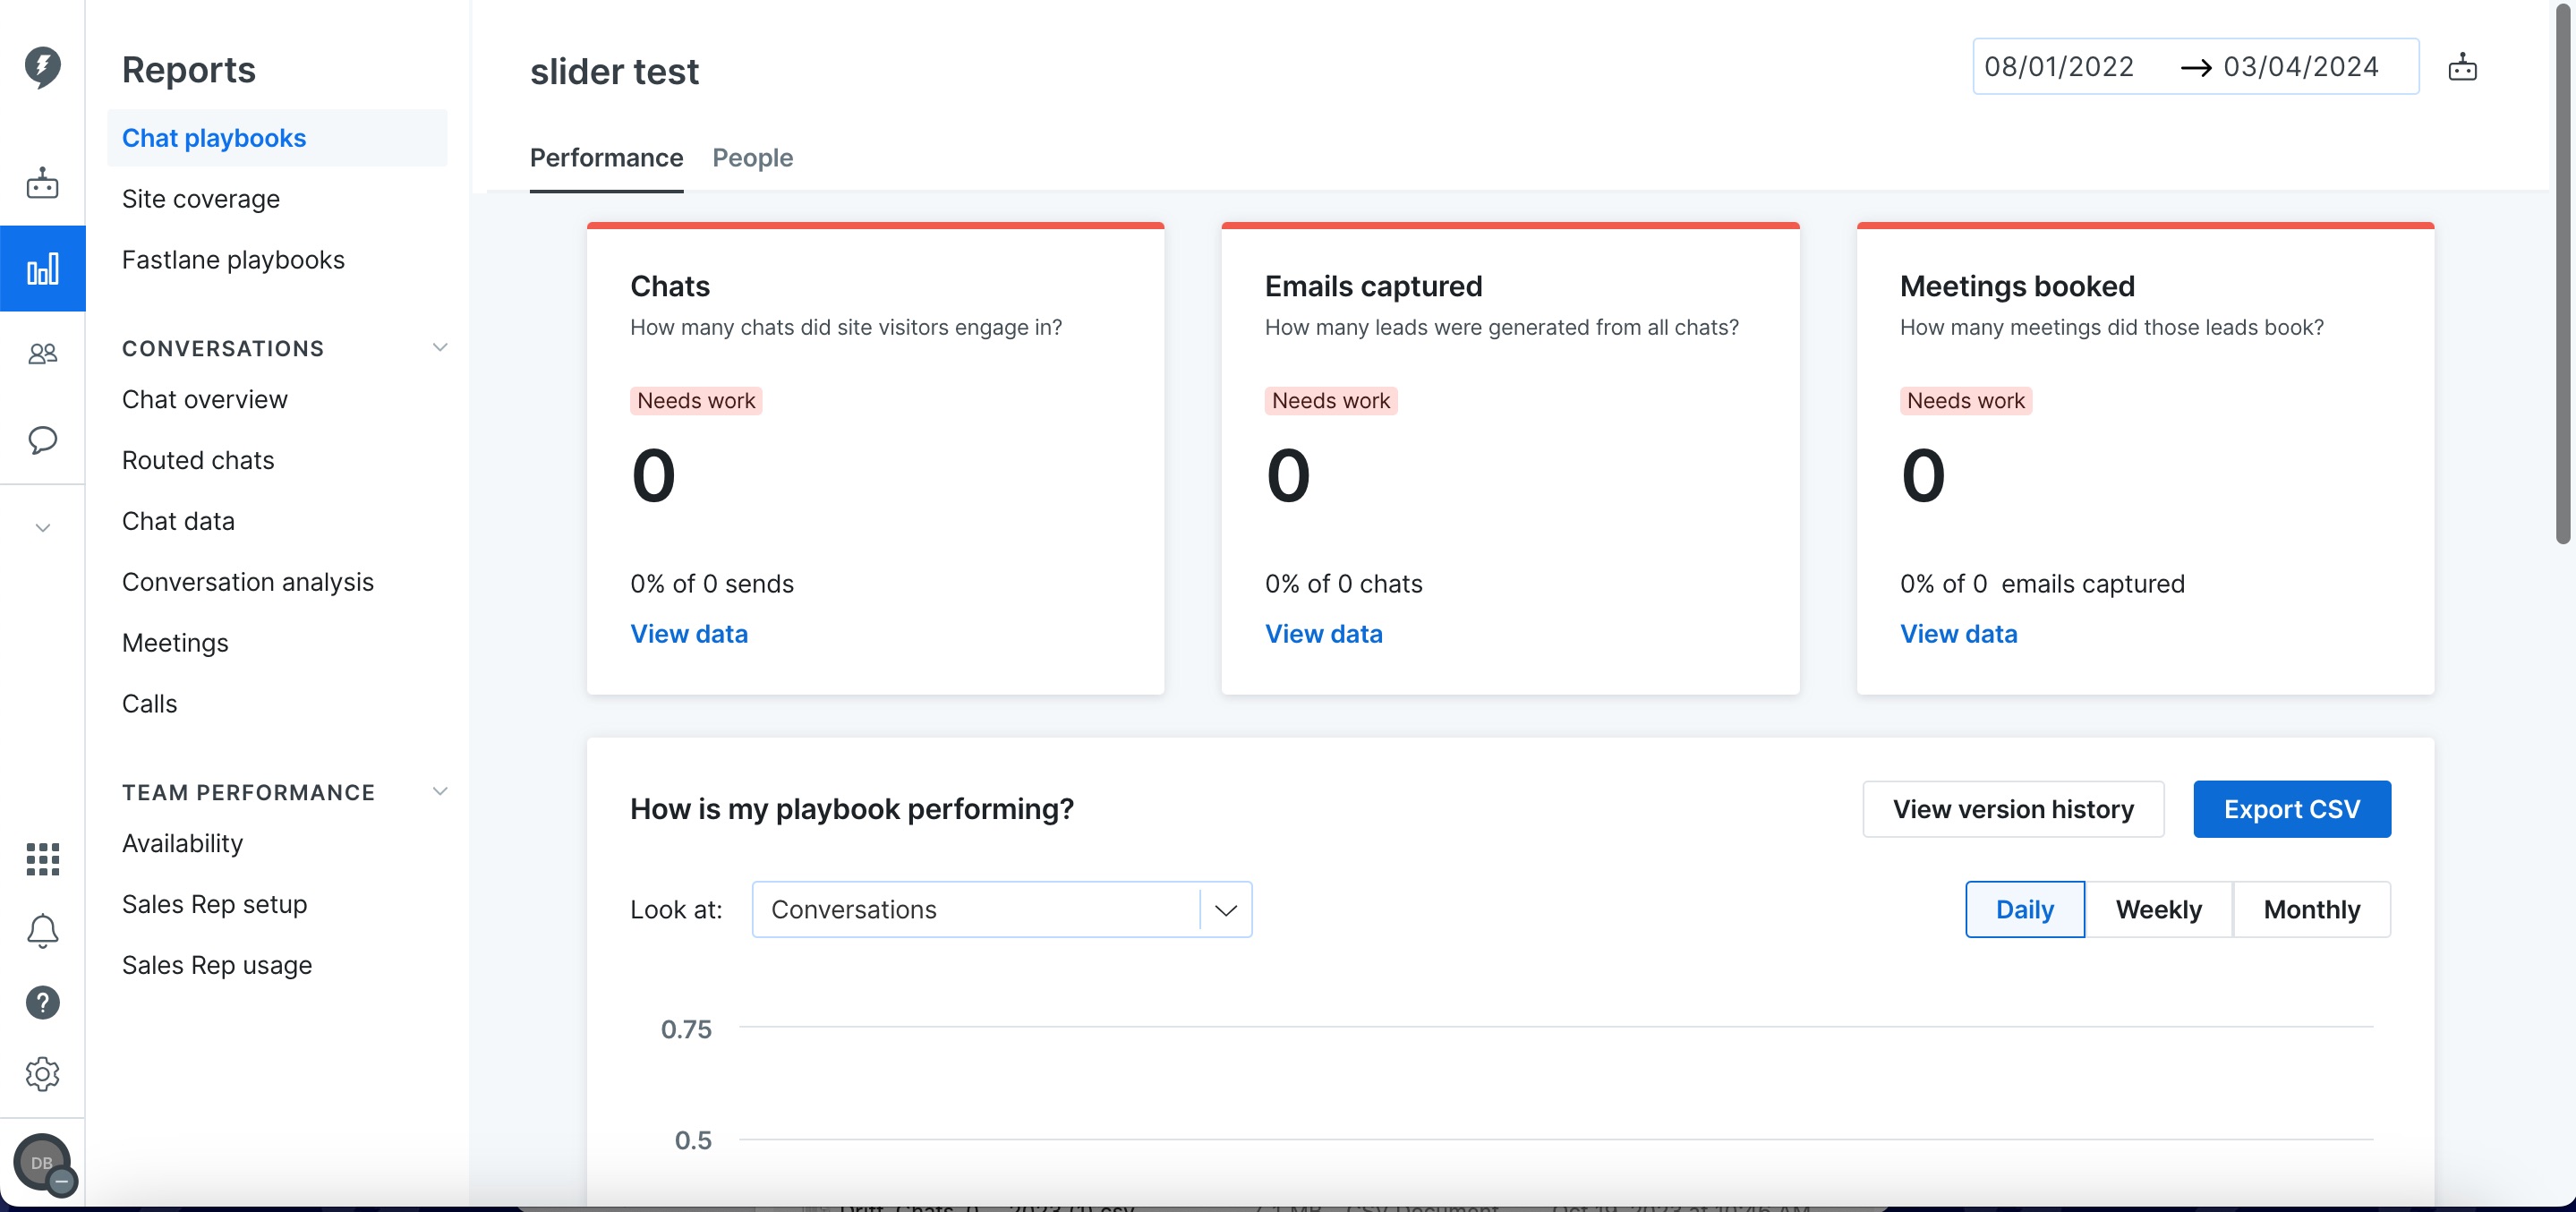Image resolution: width=2576 pixels, height=1212 pixels.
Task: Open the playbooks bot icon in left rail
Action: point(42,183)
